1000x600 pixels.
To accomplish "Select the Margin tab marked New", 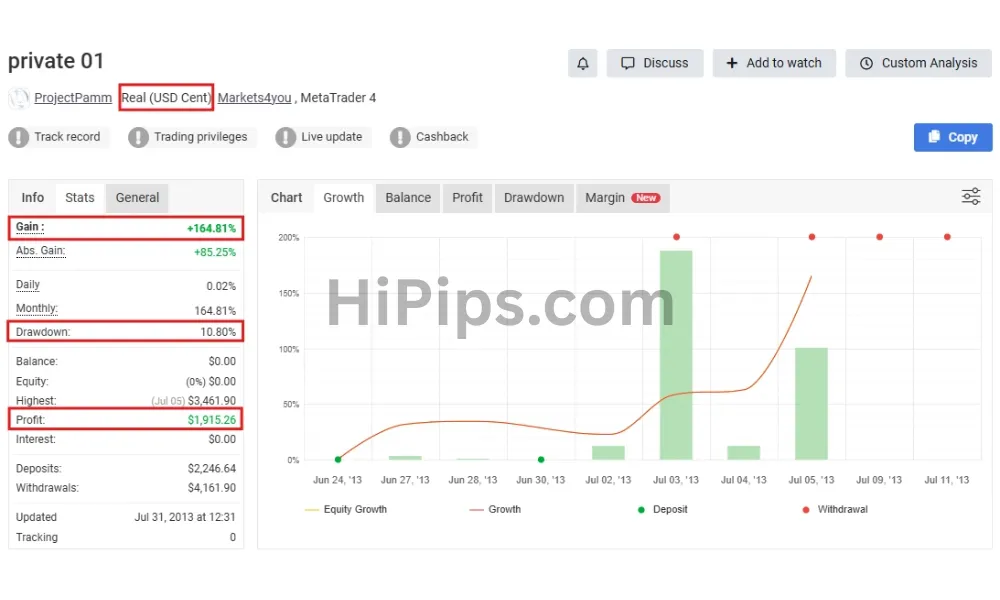I will click(x=622, y=198).
